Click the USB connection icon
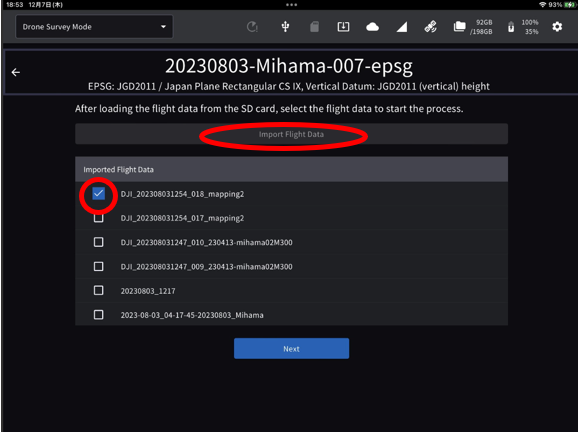 (x=285, y=27)
